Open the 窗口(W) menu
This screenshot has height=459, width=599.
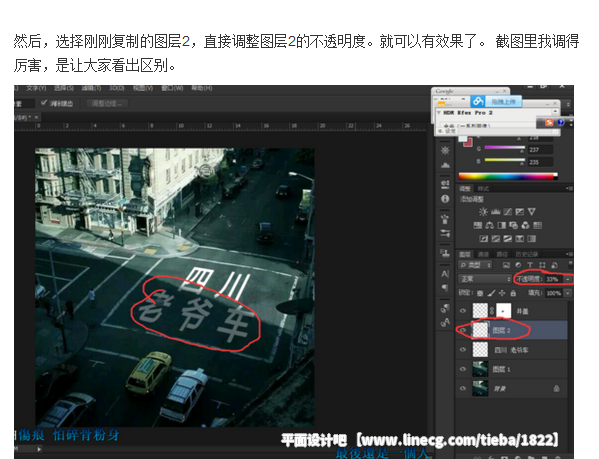(x=172, y=88)
